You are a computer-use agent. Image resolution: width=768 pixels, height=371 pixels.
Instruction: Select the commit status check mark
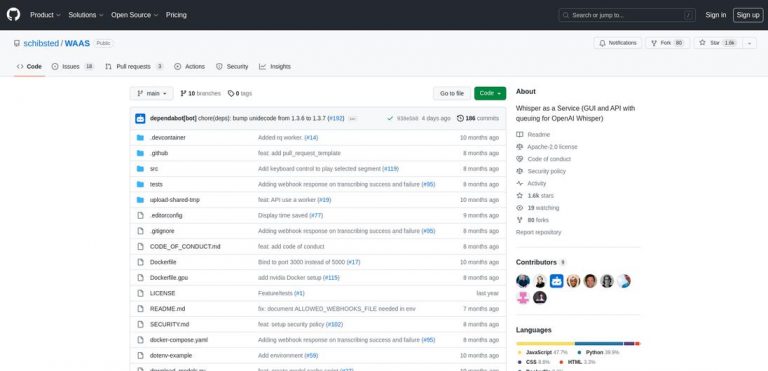[390, 118]
